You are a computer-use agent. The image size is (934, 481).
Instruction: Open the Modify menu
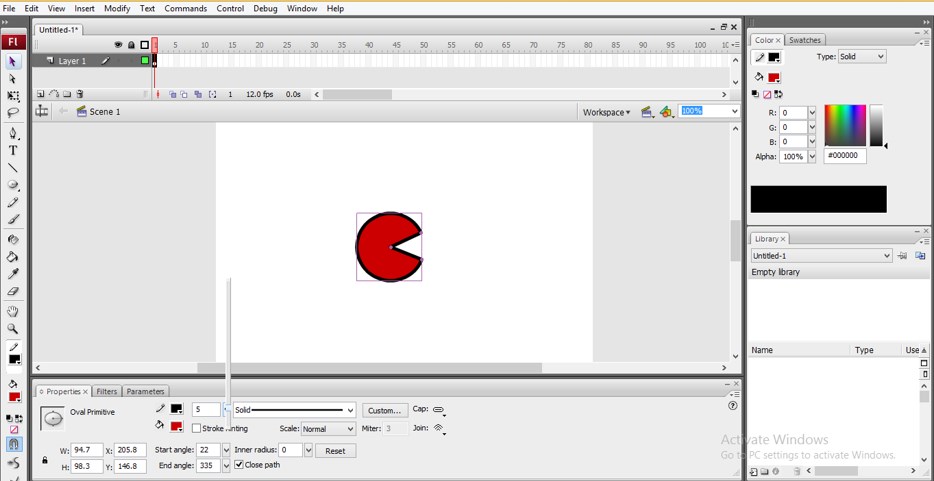coord(117,8)
